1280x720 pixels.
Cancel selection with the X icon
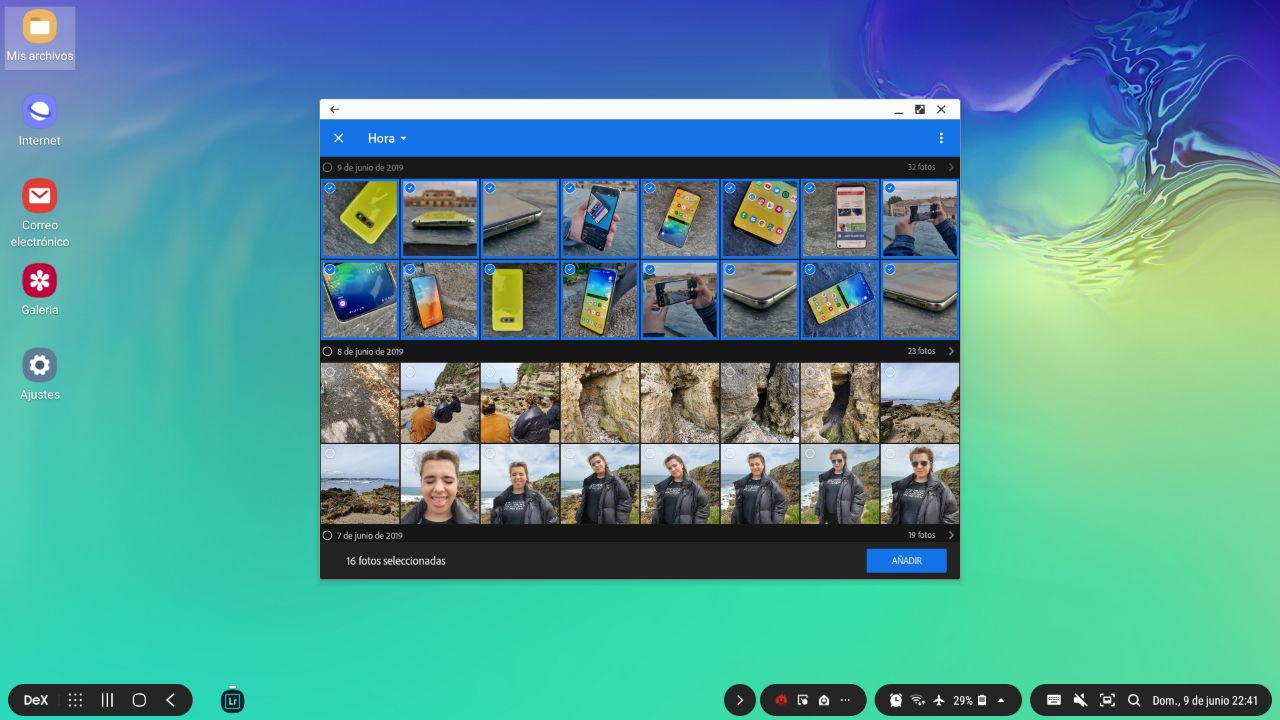click(338, 138)
